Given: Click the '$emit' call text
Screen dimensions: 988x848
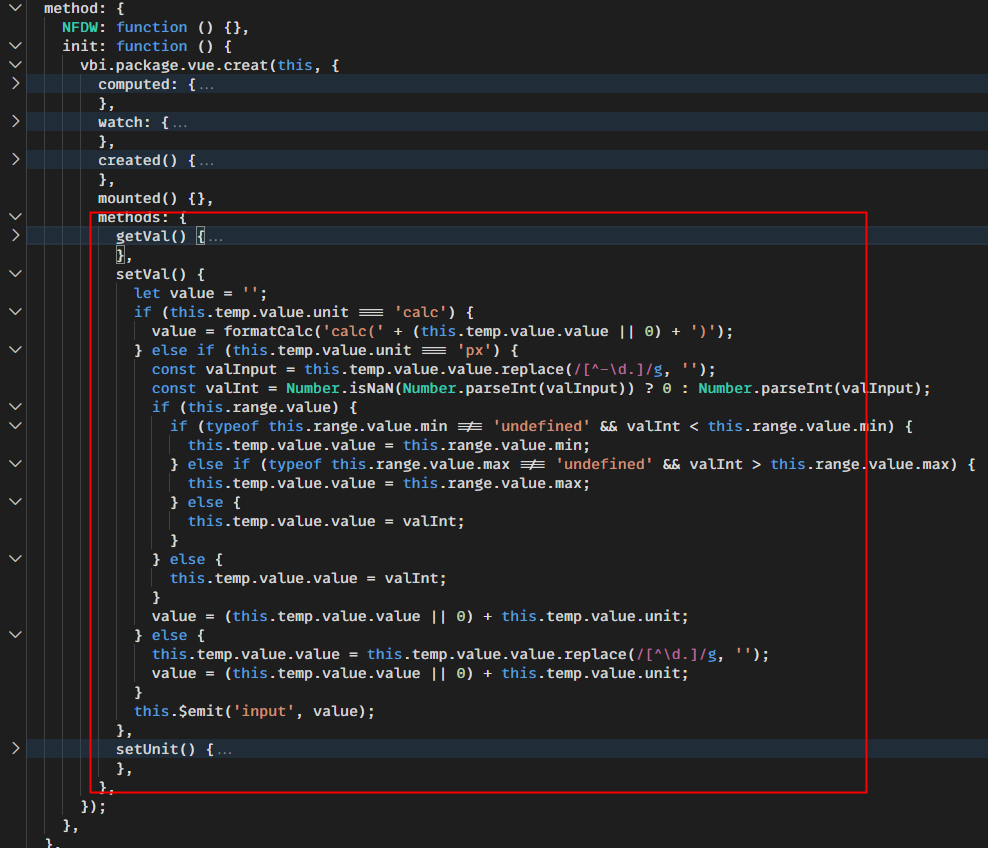Looking at the screenshot, I should (201, 711).
